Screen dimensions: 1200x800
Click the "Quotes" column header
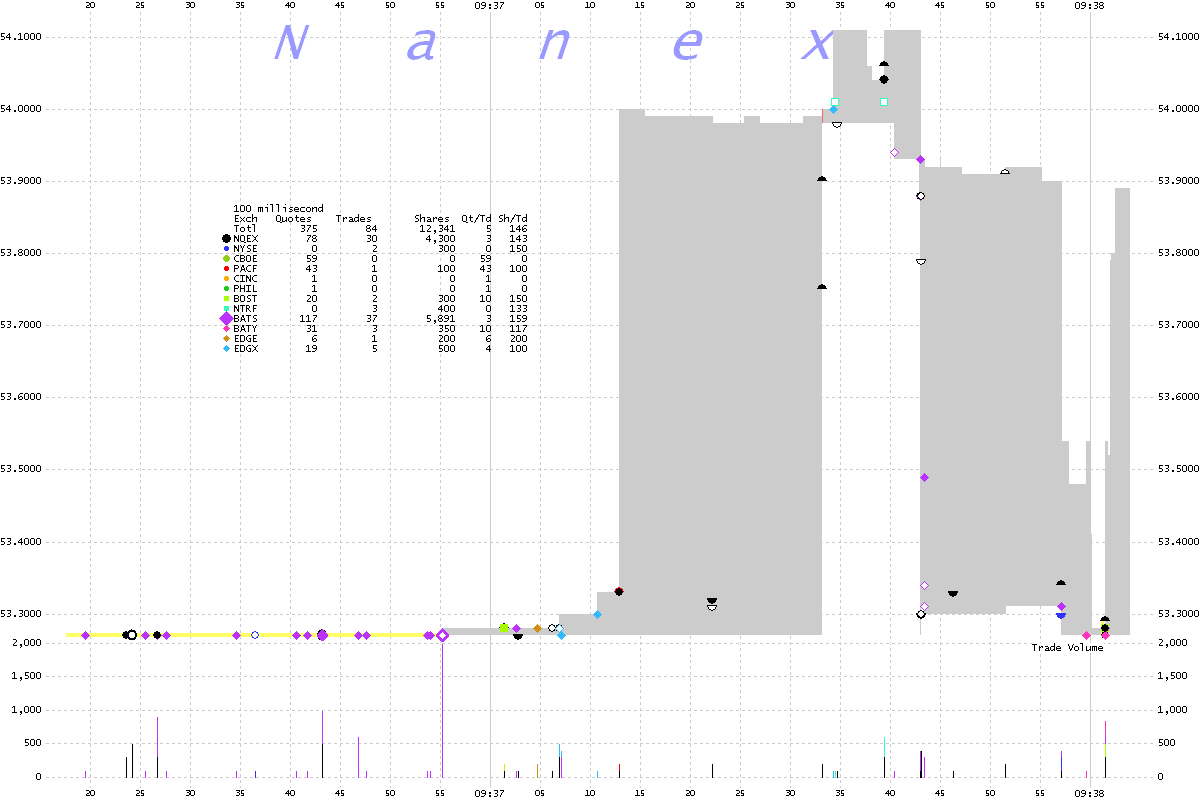[x=293, y=219]
